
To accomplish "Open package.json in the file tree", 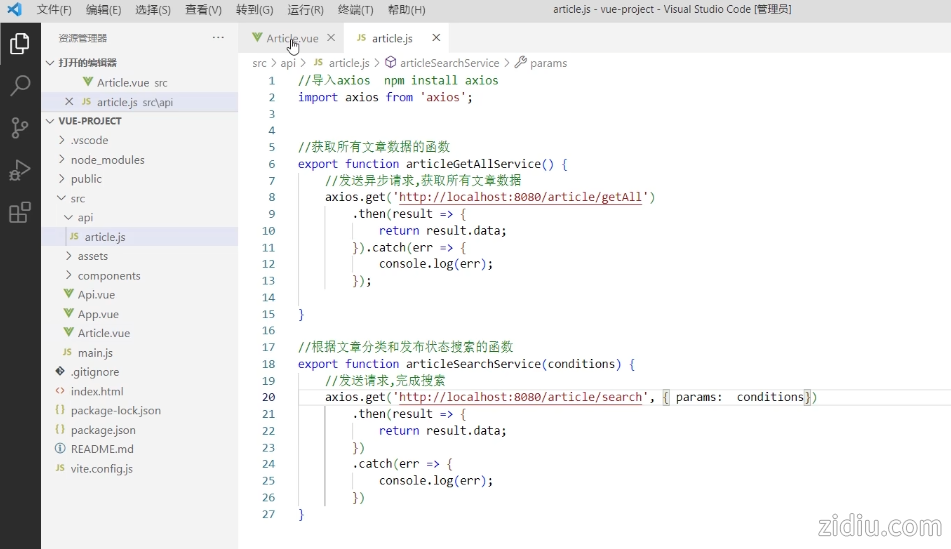I will [103, 430].
